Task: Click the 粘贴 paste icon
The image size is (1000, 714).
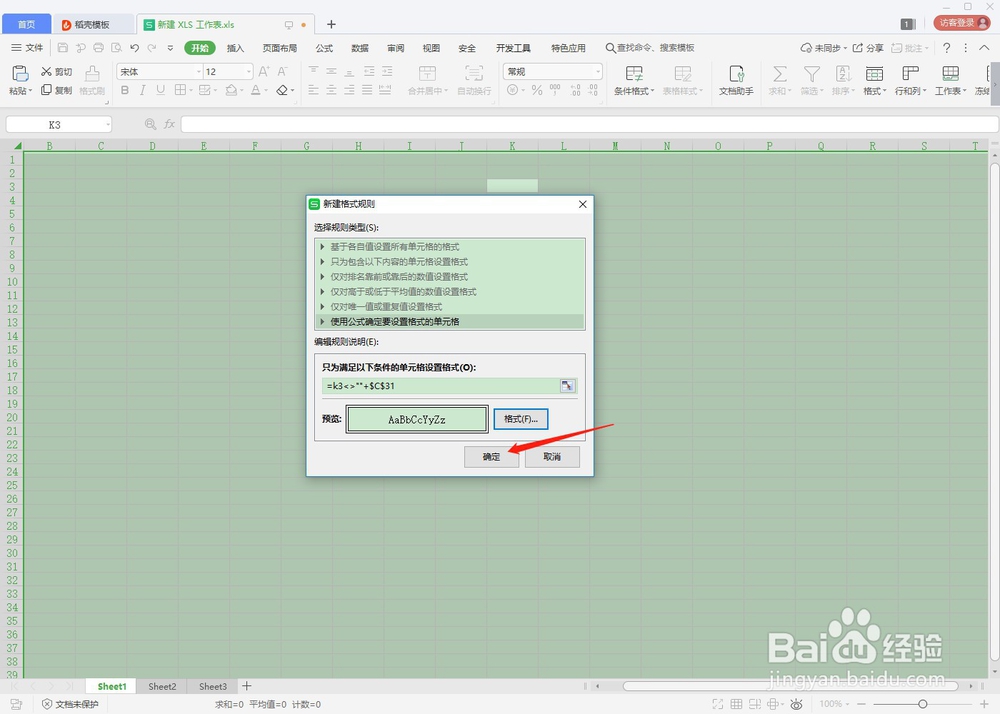Action: tap(20, 73)
